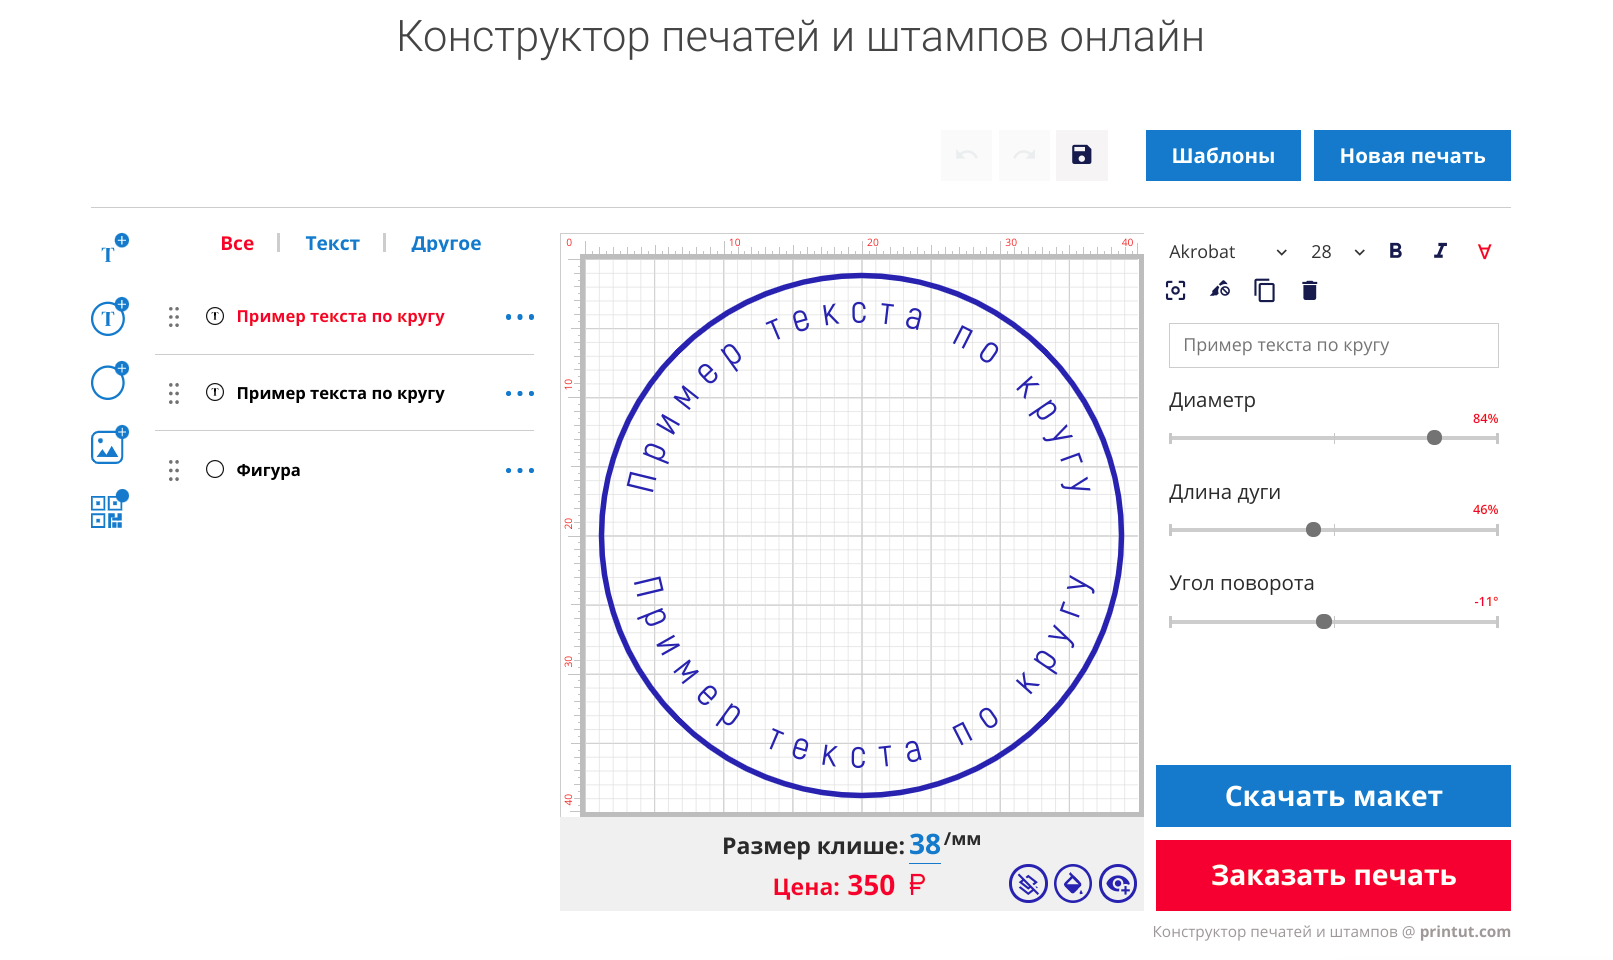
Task: Click the Шаблоны button
Action: [1222, 156]
